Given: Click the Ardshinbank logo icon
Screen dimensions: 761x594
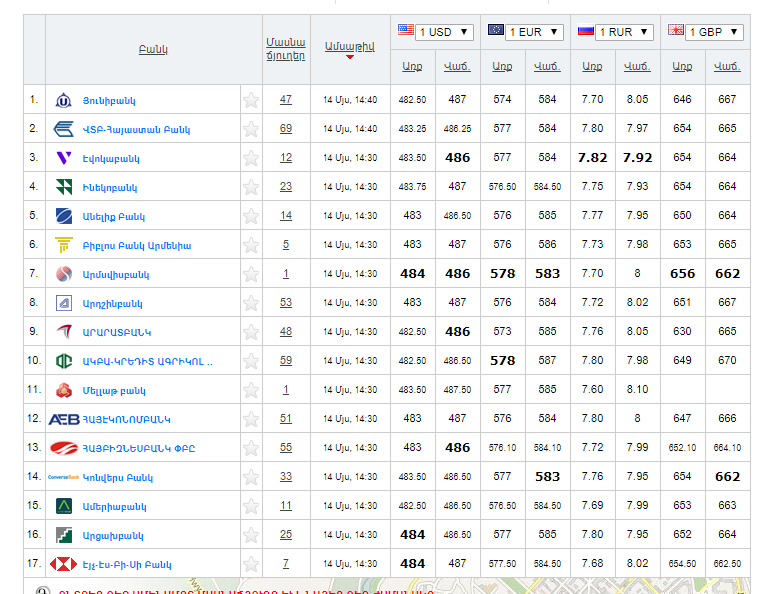Looking at the screenshot, I should pyautogui.click(x=64, y=303).
